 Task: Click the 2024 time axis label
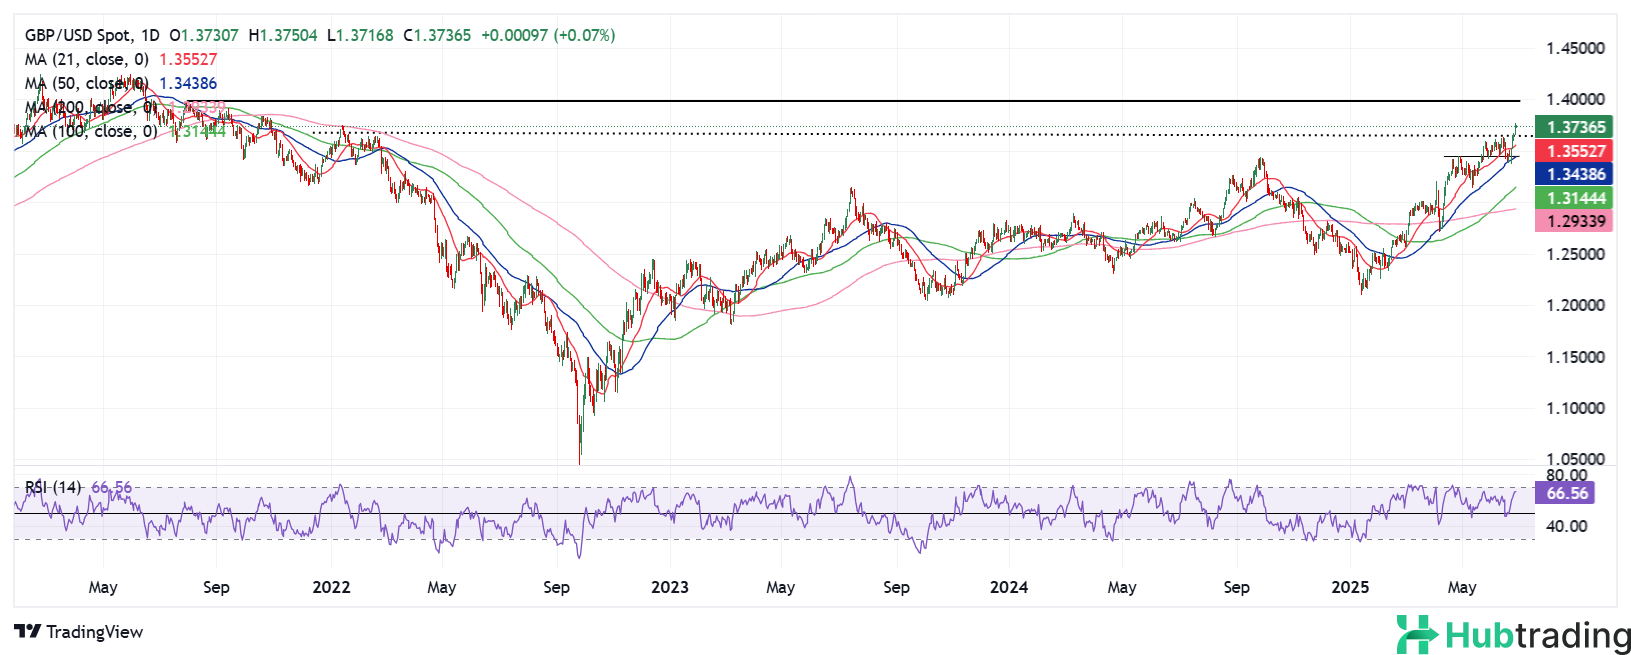click(x=1008, y=587)
